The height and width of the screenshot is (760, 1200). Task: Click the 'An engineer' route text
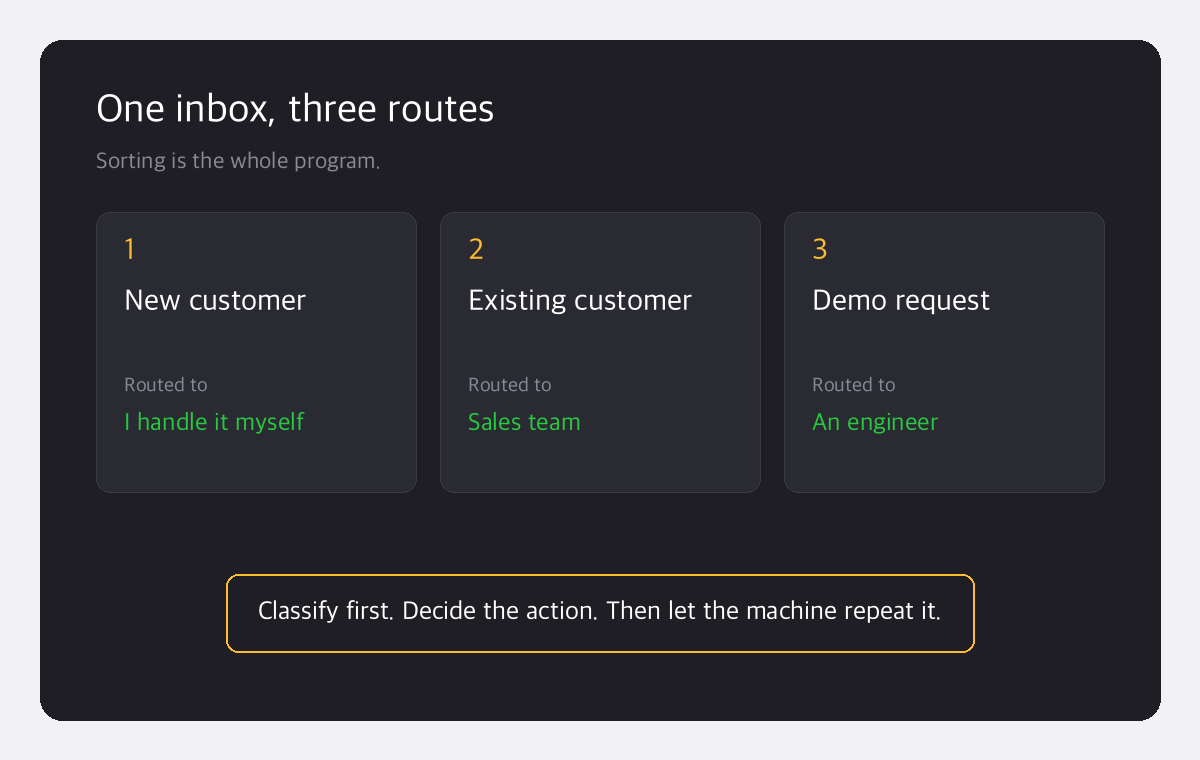(x=875, y=422)
